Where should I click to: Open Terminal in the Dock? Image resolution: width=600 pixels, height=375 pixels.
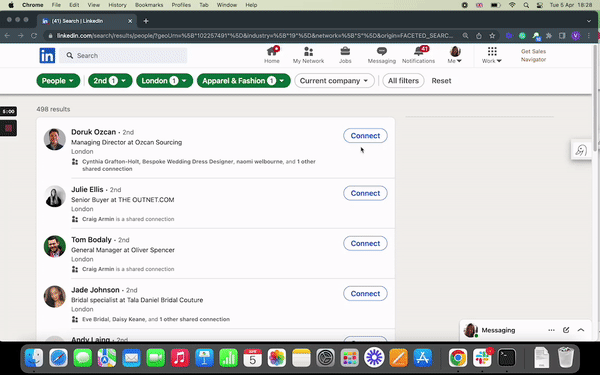point(507,358)
